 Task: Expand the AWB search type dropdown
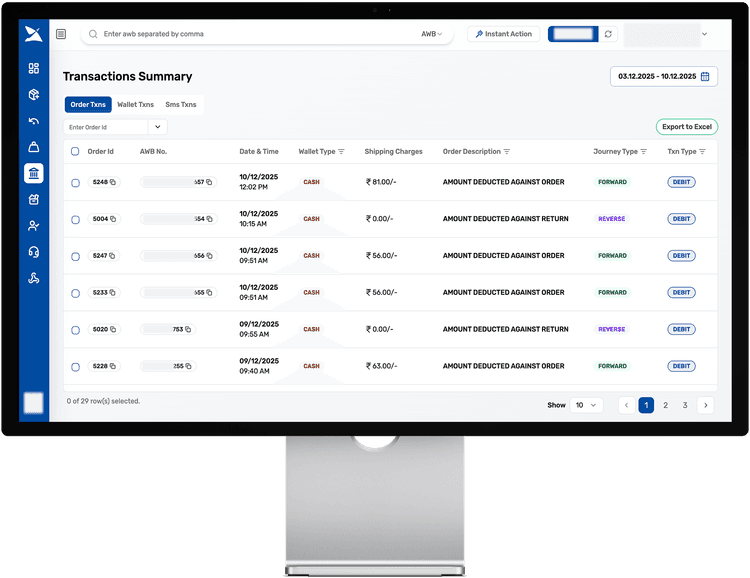432,34
